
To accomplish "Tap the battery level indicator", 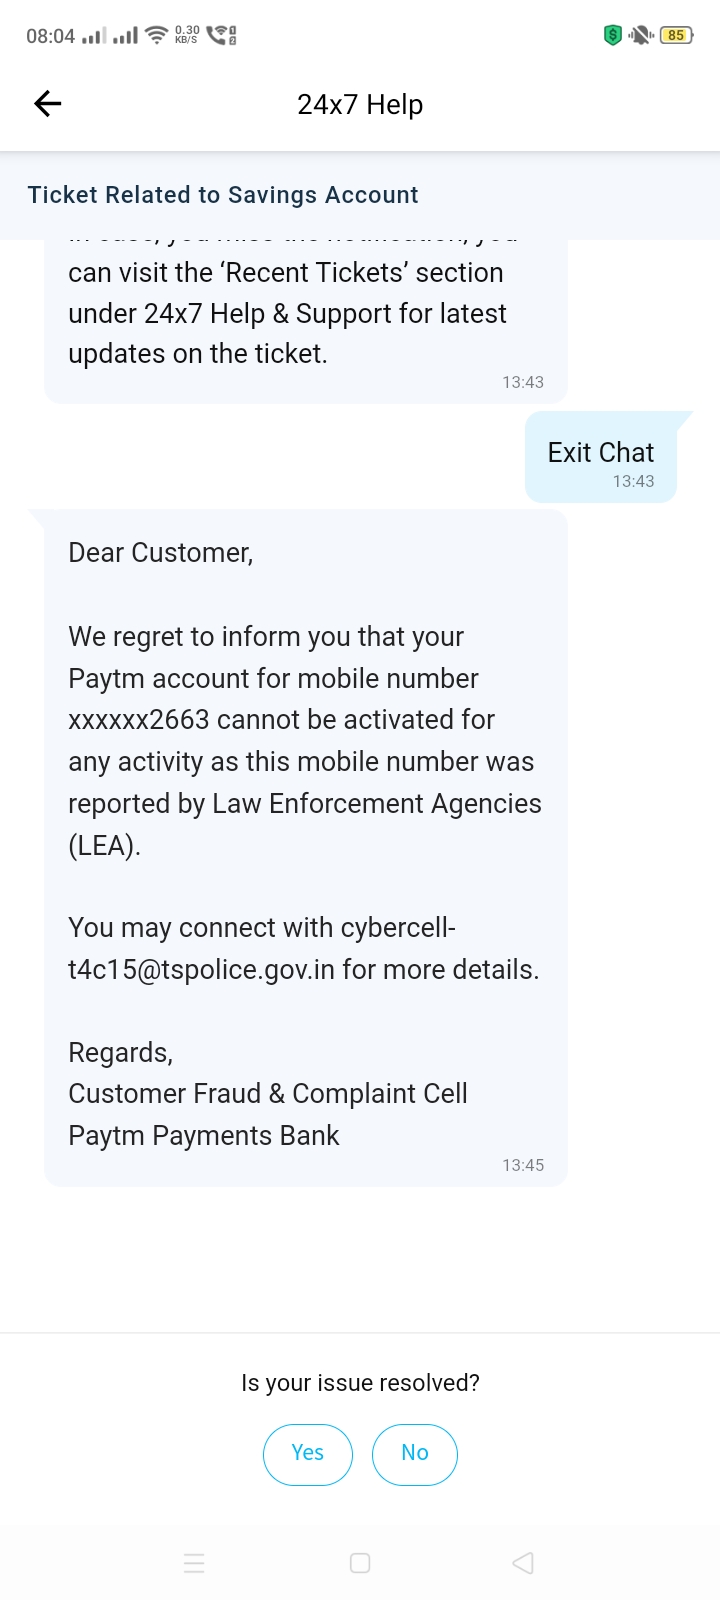I will click(x=677, y=36).
